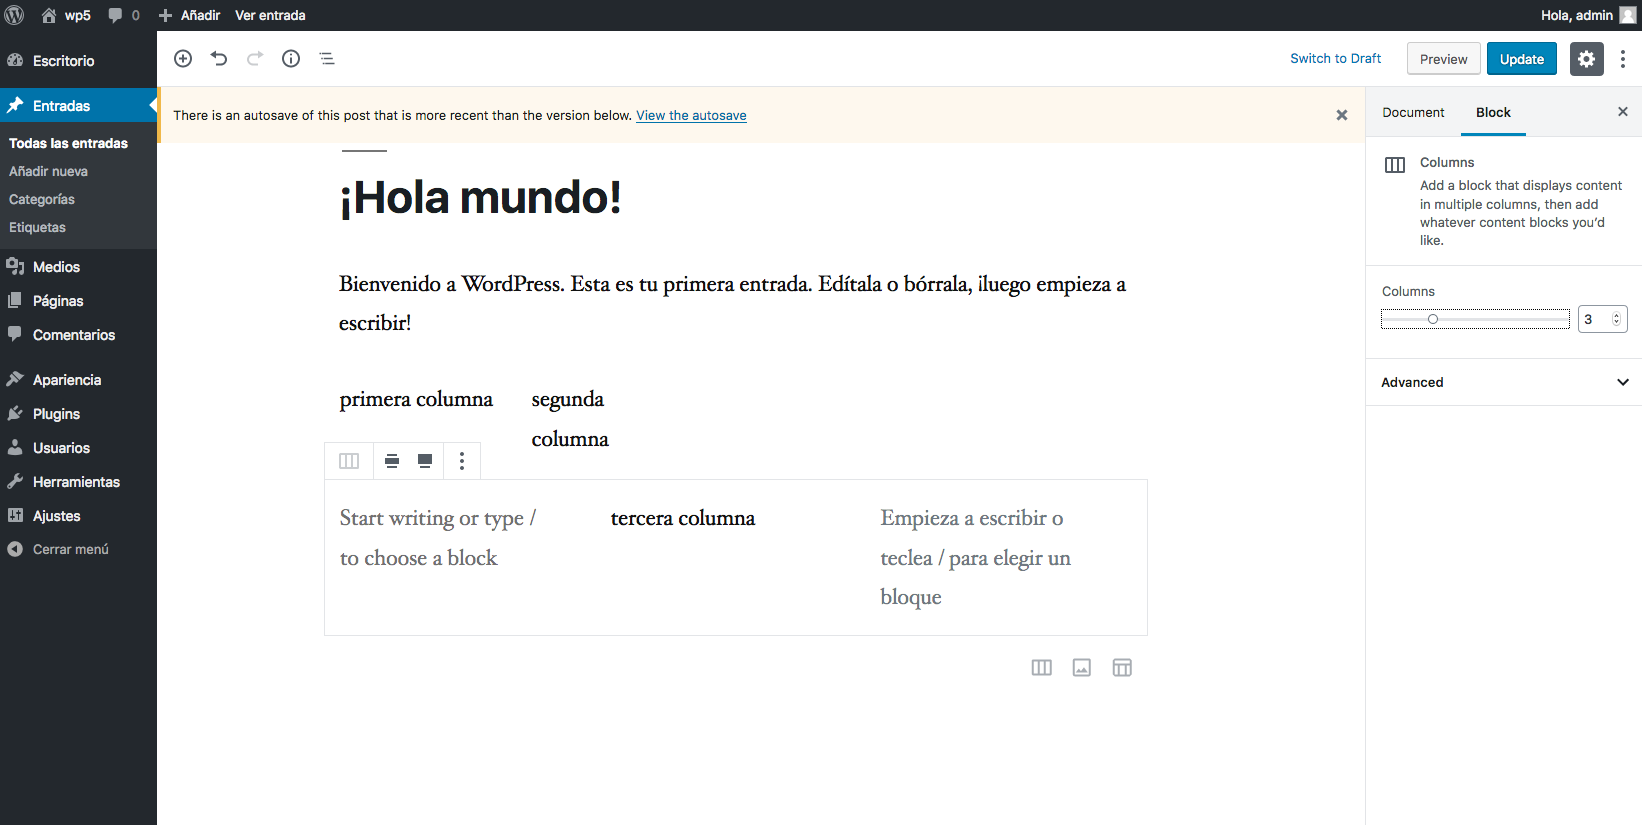Screen dimensions: 1642x825
Task: Expand the Advanced panel
Action: pos(1504,382)
